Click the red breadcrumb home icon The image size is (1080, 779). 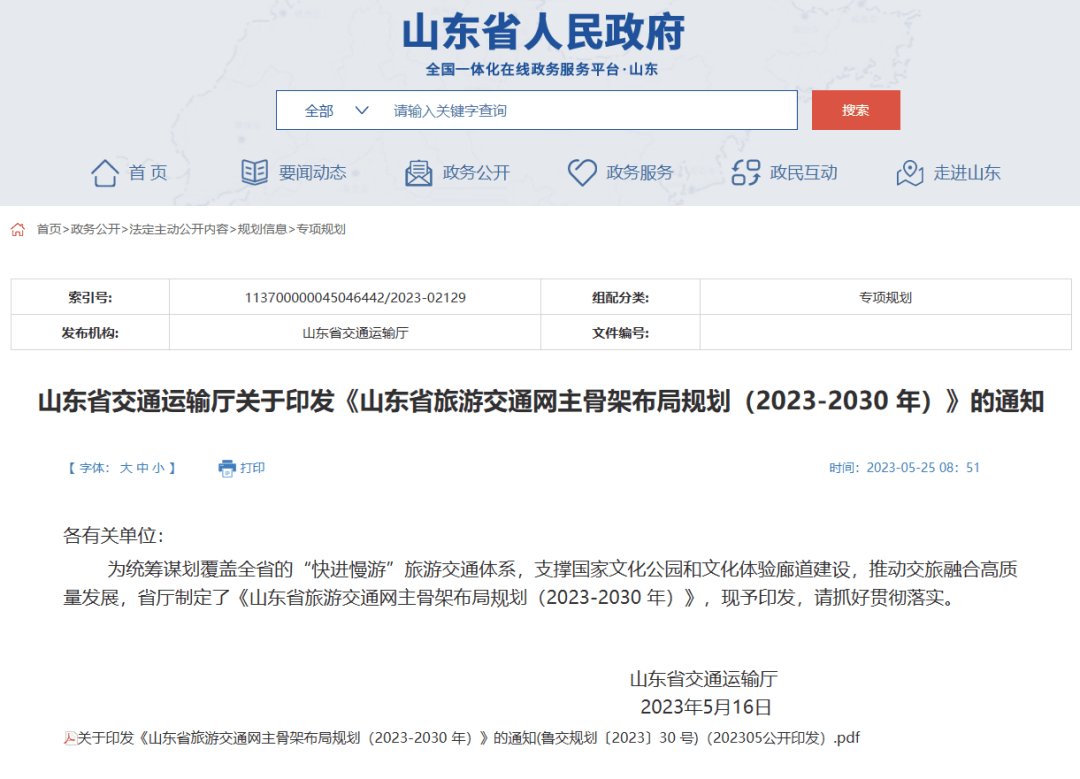pyautogui.click(x=18, y=230)
